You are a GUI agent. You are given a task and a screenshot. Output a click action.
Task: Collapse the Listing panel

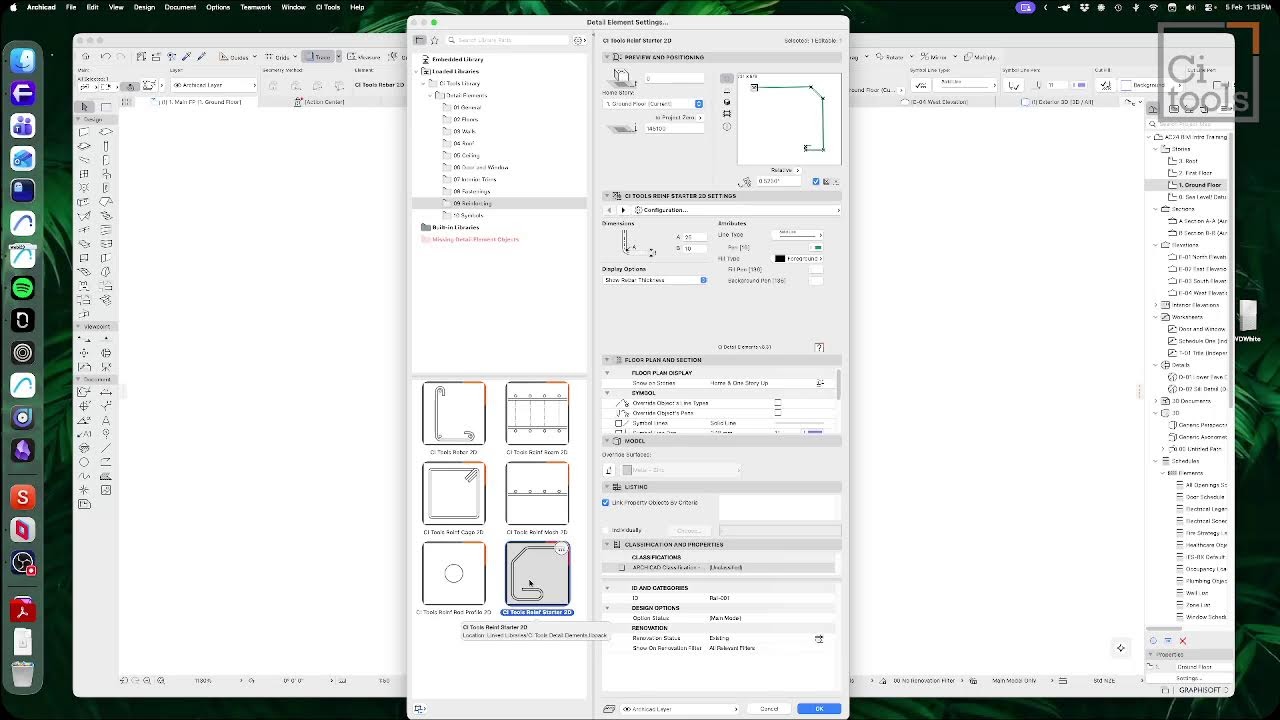(607, 487)
